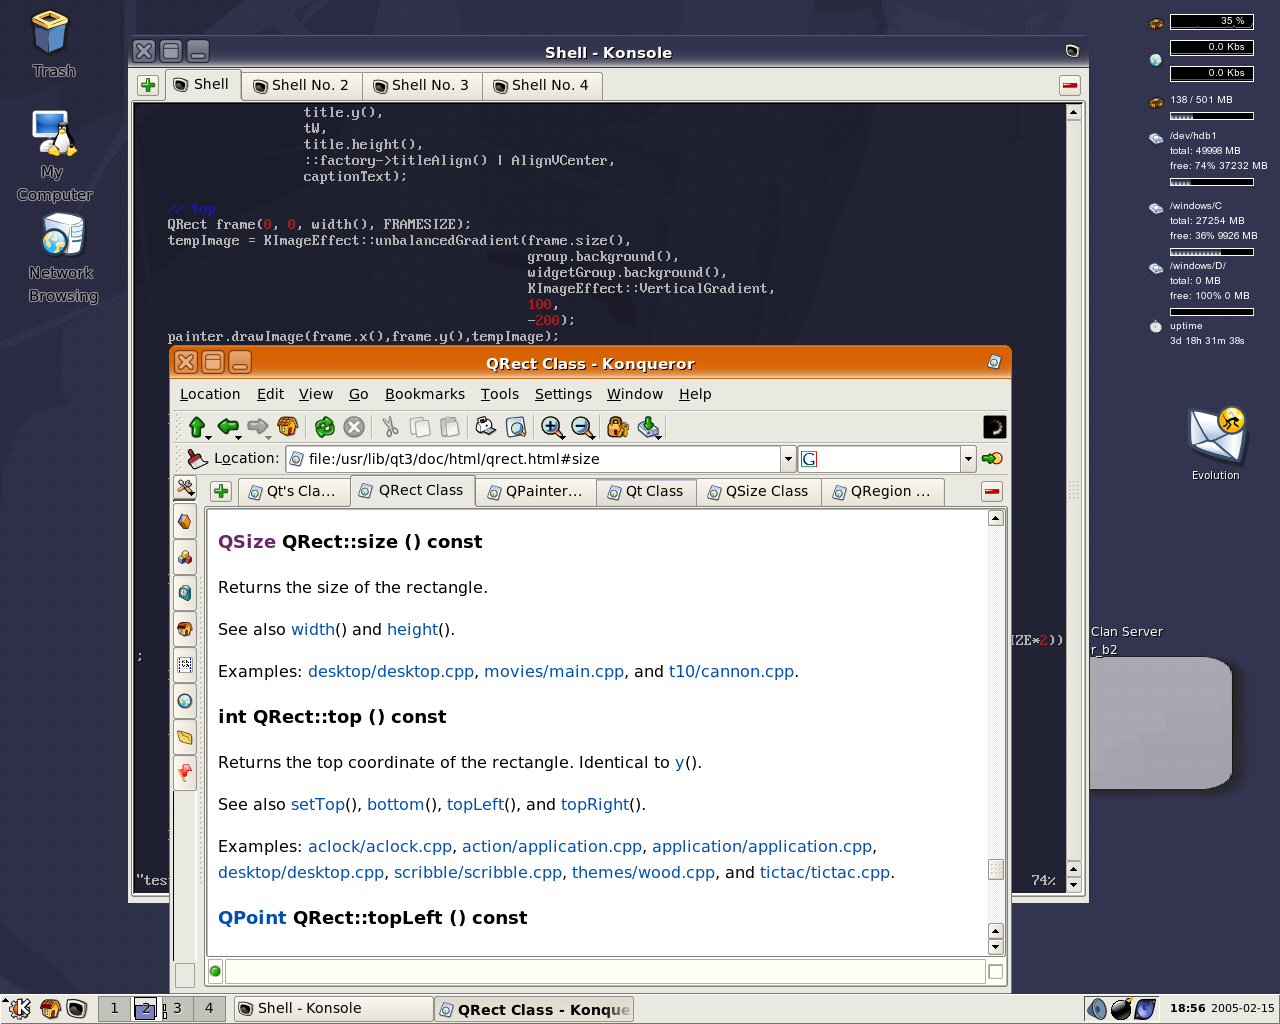The height and width of the screenshot is (1024, 1280).
Task: Print the current document via printer icon
Action: pyautogui.click(x=486, y=427)
